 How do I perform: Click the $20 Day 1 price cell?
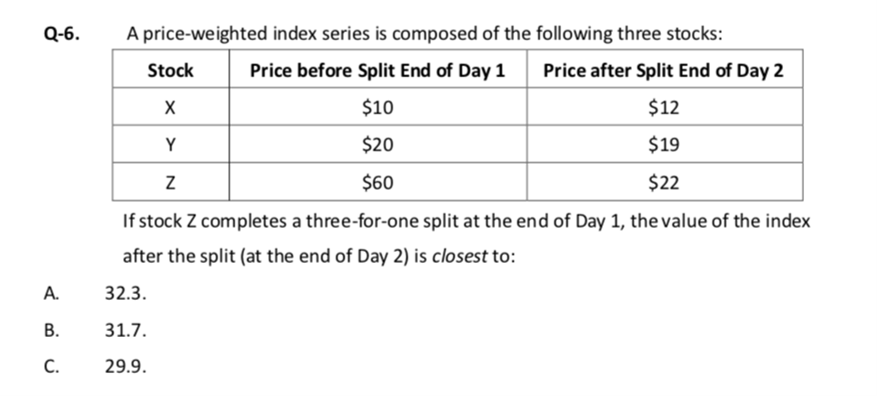378,144
